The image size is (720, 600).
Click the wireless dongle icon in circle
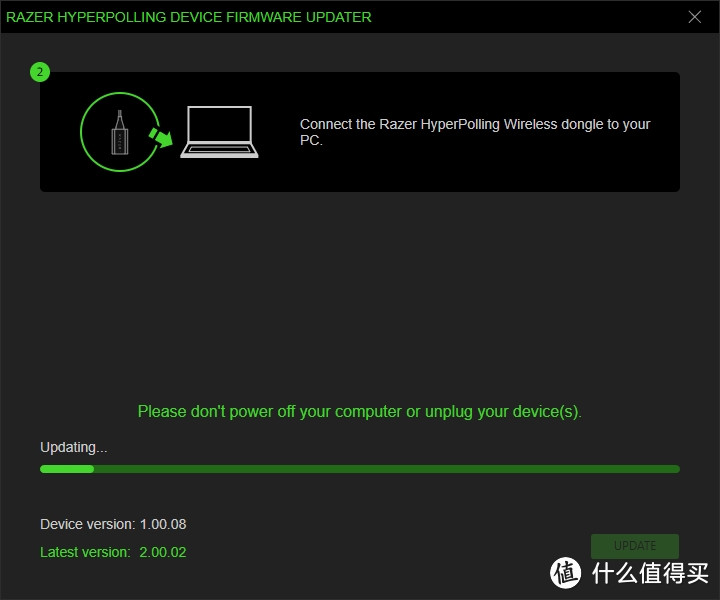[119, 132]
